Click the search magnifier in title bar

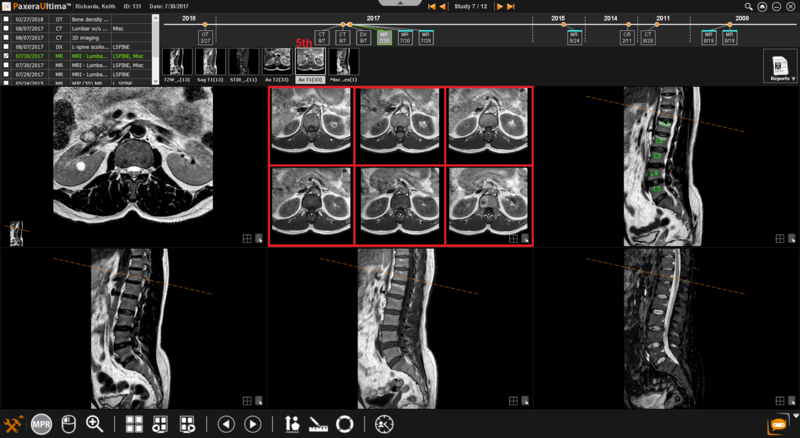[x=748, y=6]
